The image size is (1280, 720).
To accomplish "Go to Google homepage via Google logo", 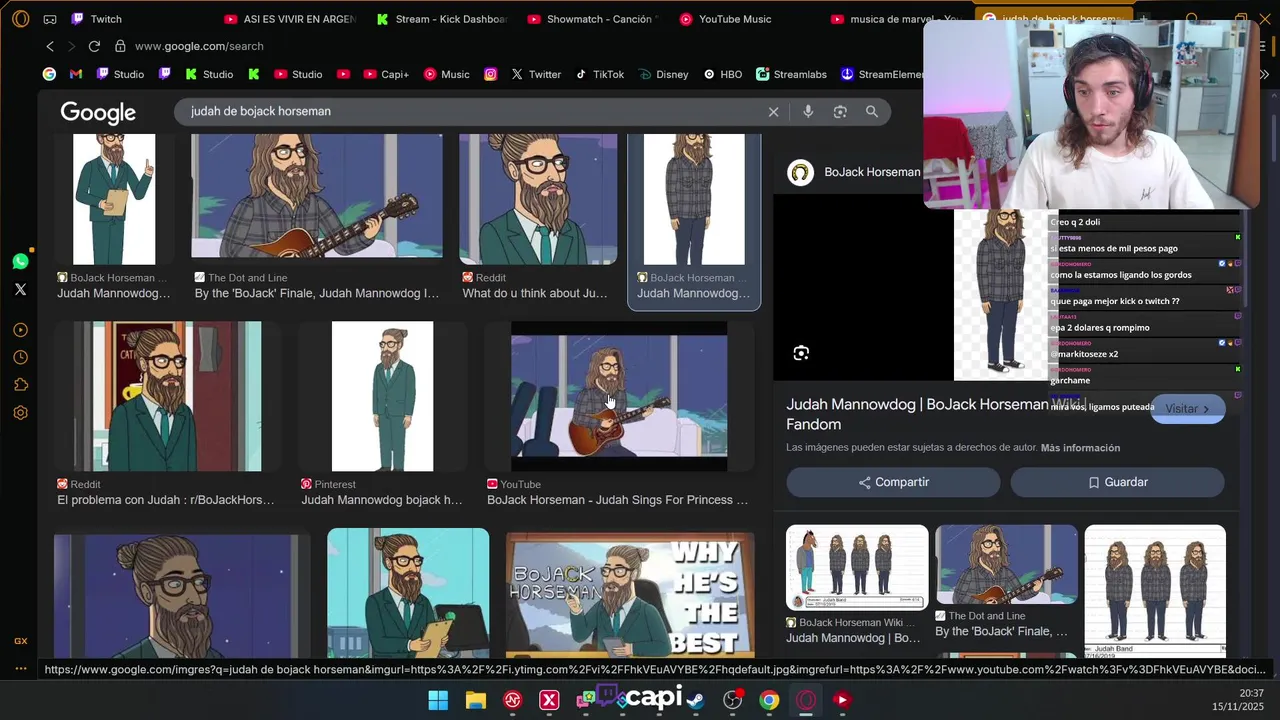I will tap(98, 112).
